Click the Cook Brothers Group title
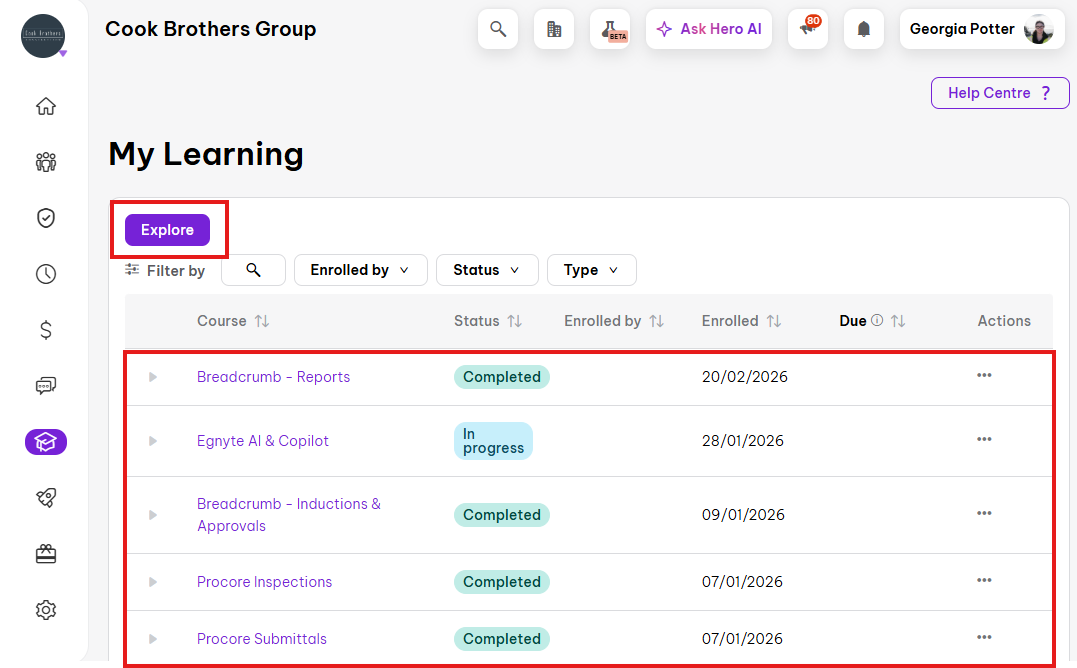The image size is (1077, 668). [x=211, y=30]
